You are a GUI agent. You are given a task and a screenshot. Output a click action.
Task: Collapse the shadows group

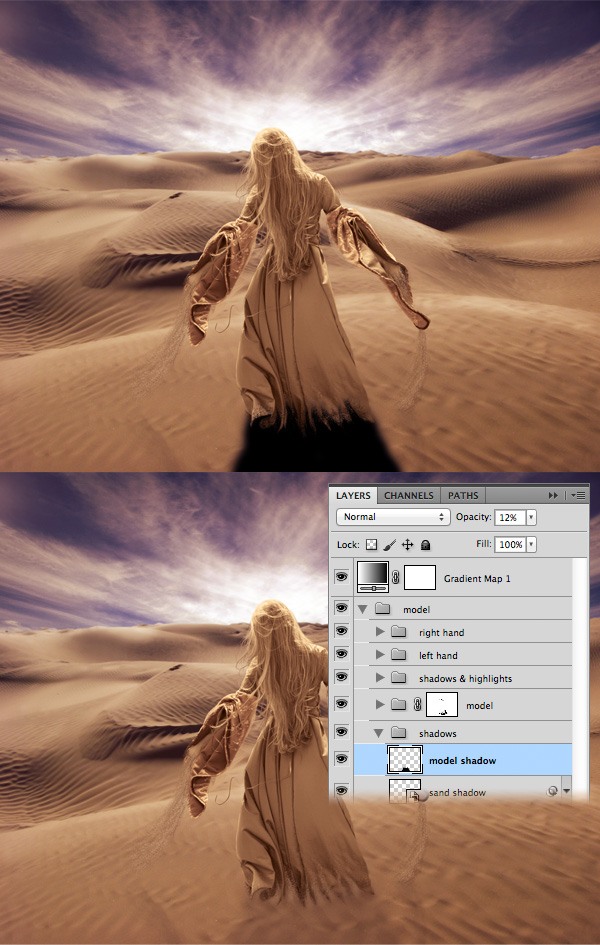[x=379, y=733]
